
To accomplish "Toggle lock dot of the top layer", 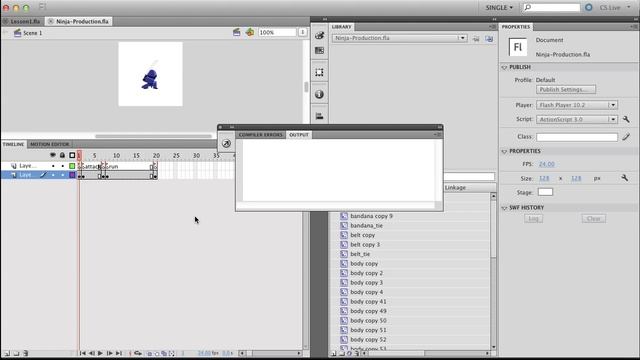I will click(62, 166).
